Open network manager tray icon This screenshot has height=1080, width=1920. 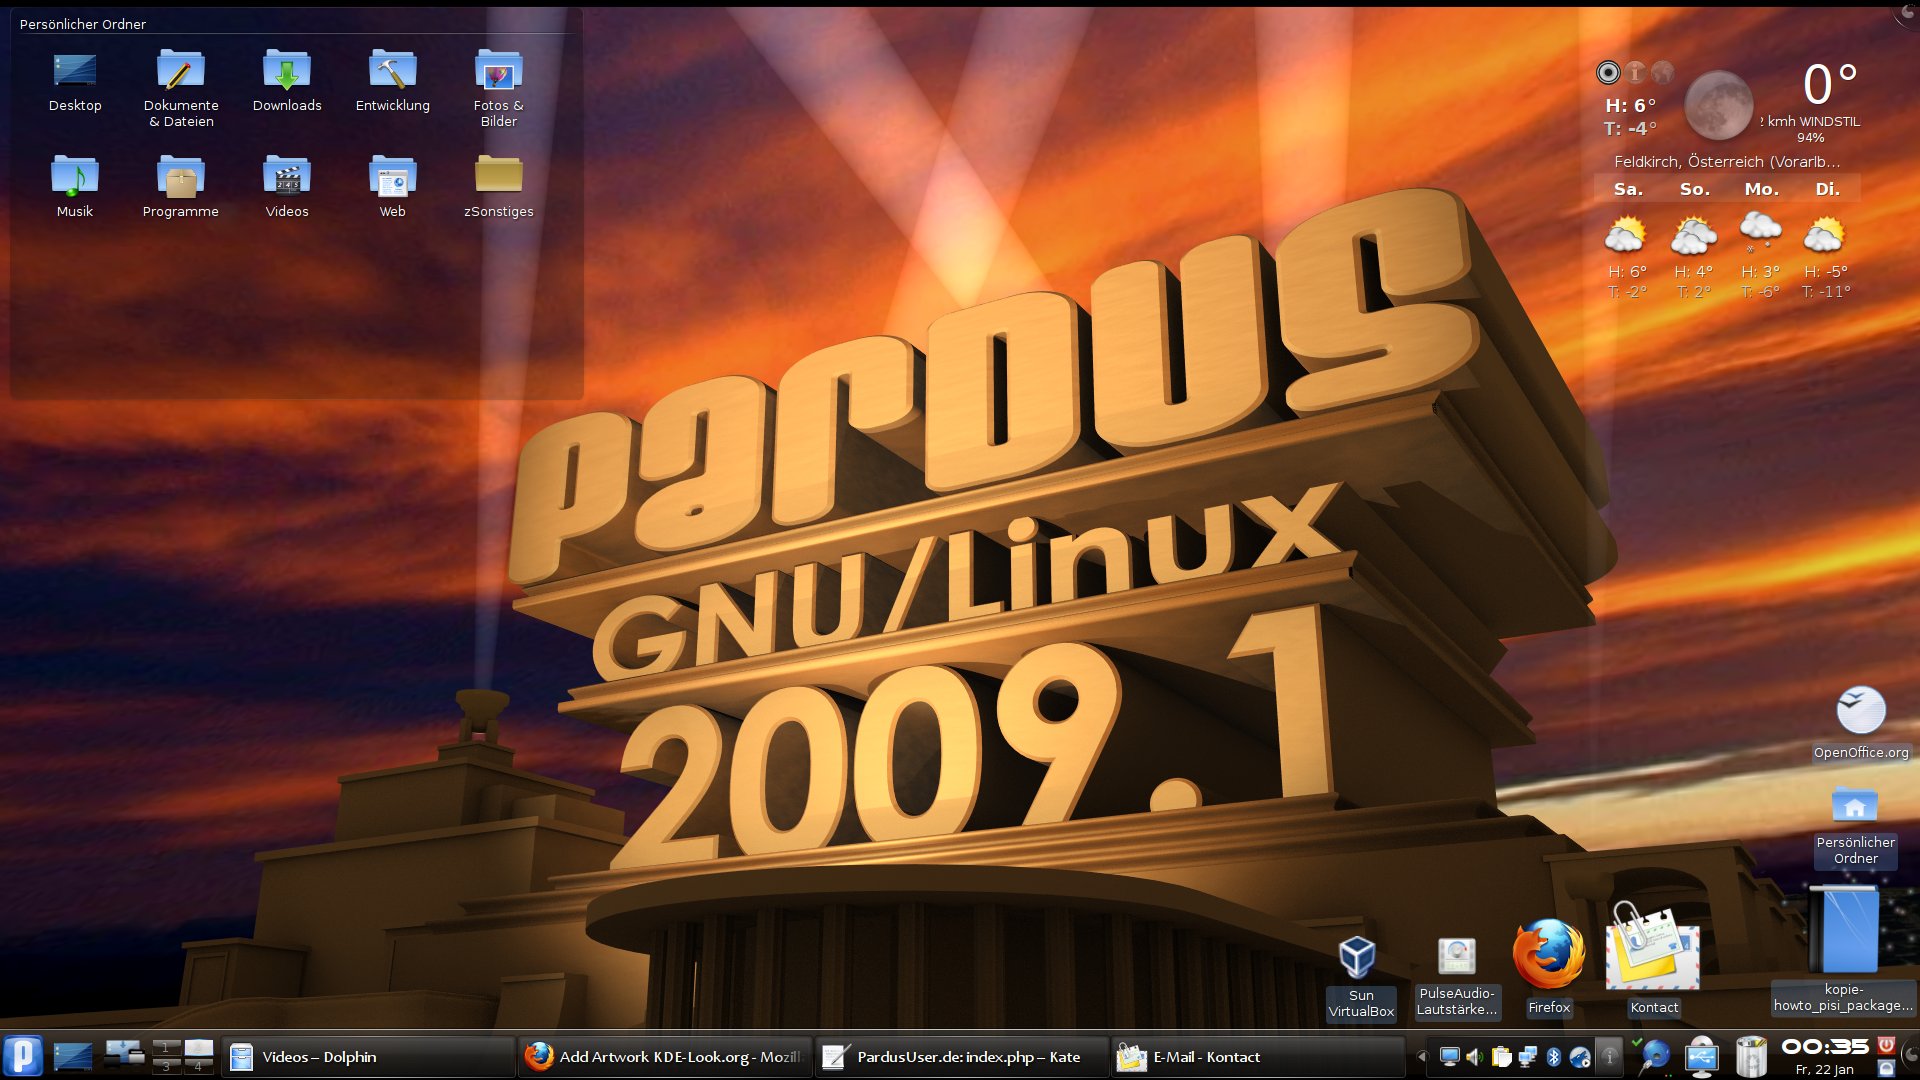[x=1527, y=1057]
